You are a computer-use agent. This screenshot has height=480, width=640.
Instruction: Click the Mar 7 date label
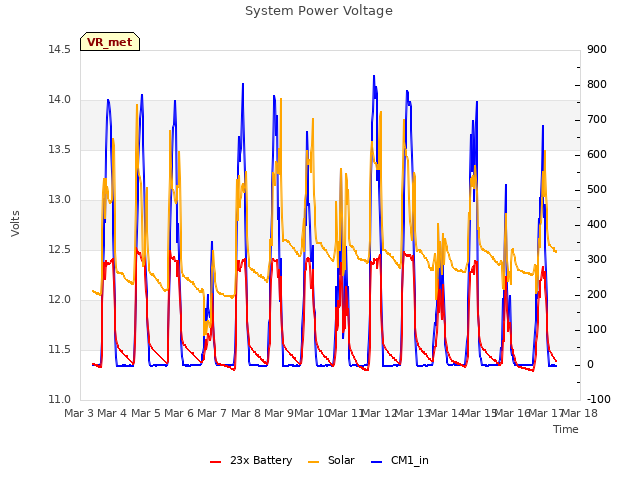(212, 413)
